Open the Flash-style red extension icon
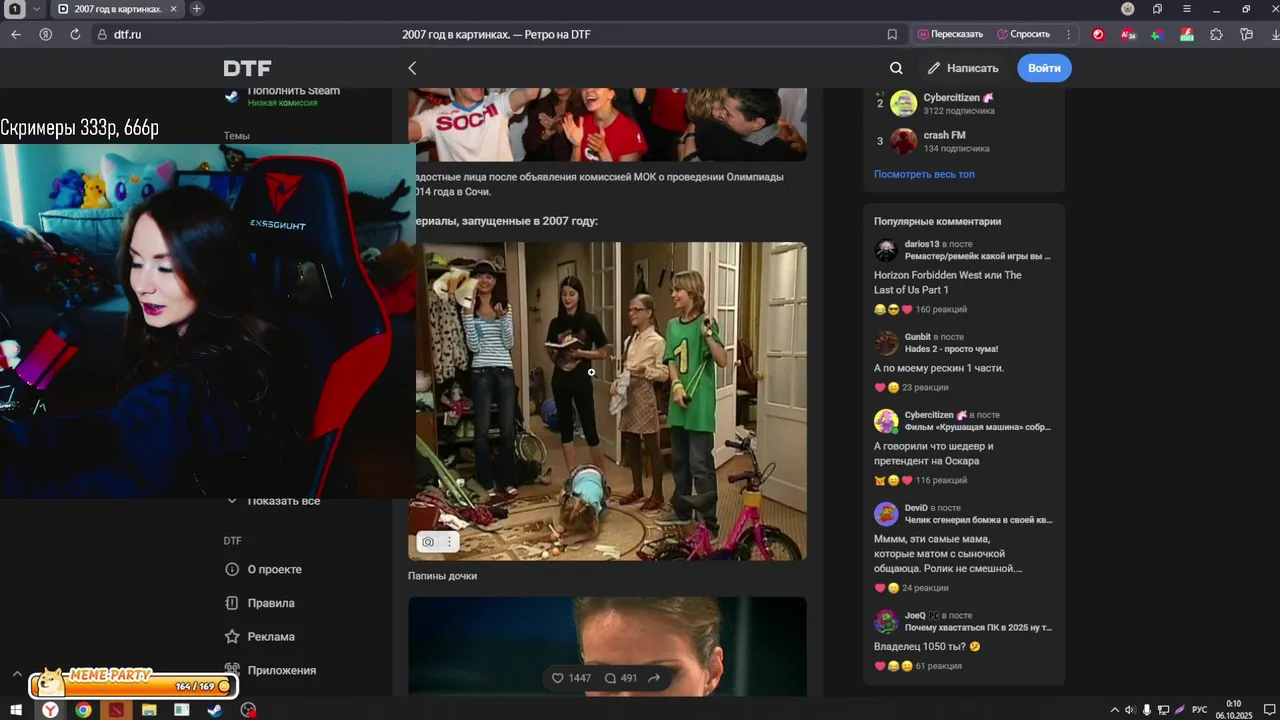 1187,34
